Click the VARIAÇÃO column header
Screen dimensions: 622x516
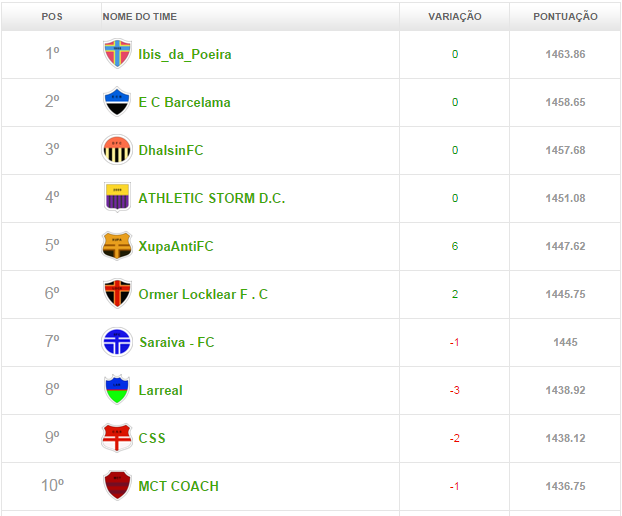[x=455, y=17]
